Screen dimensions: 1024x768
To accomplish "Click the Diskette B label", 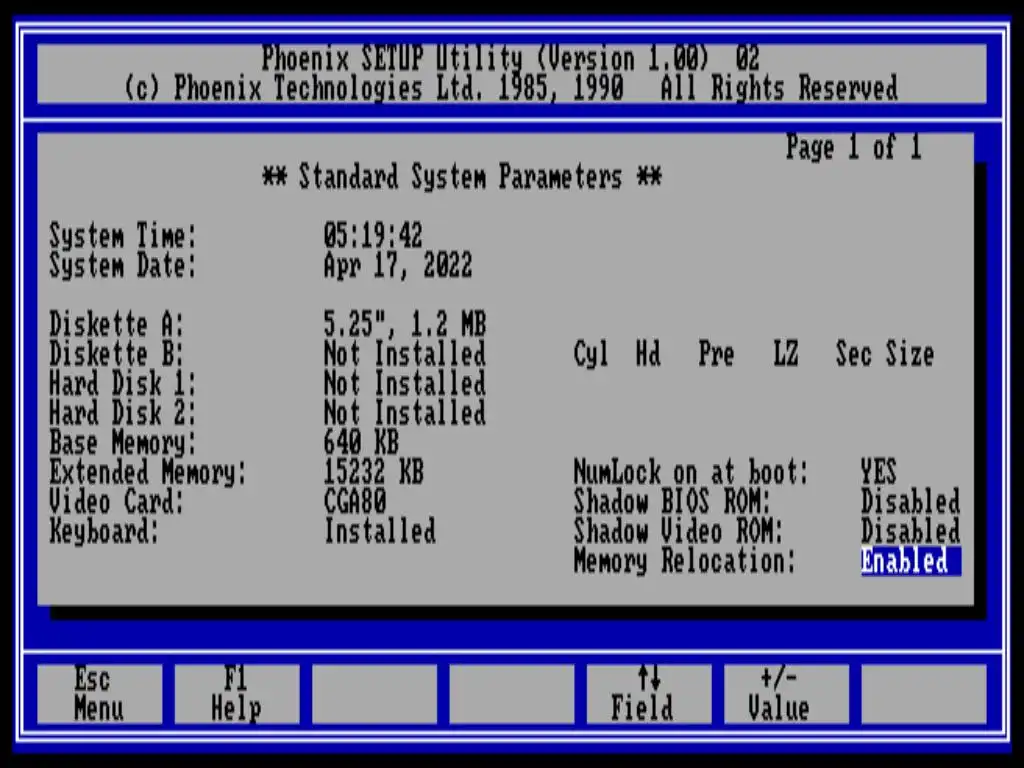I will pos(117,354).
